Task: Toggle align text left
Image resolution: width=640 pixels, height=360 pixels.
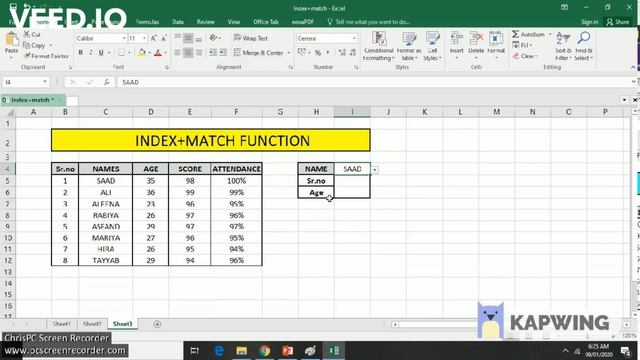Action: tap(178, 53)
